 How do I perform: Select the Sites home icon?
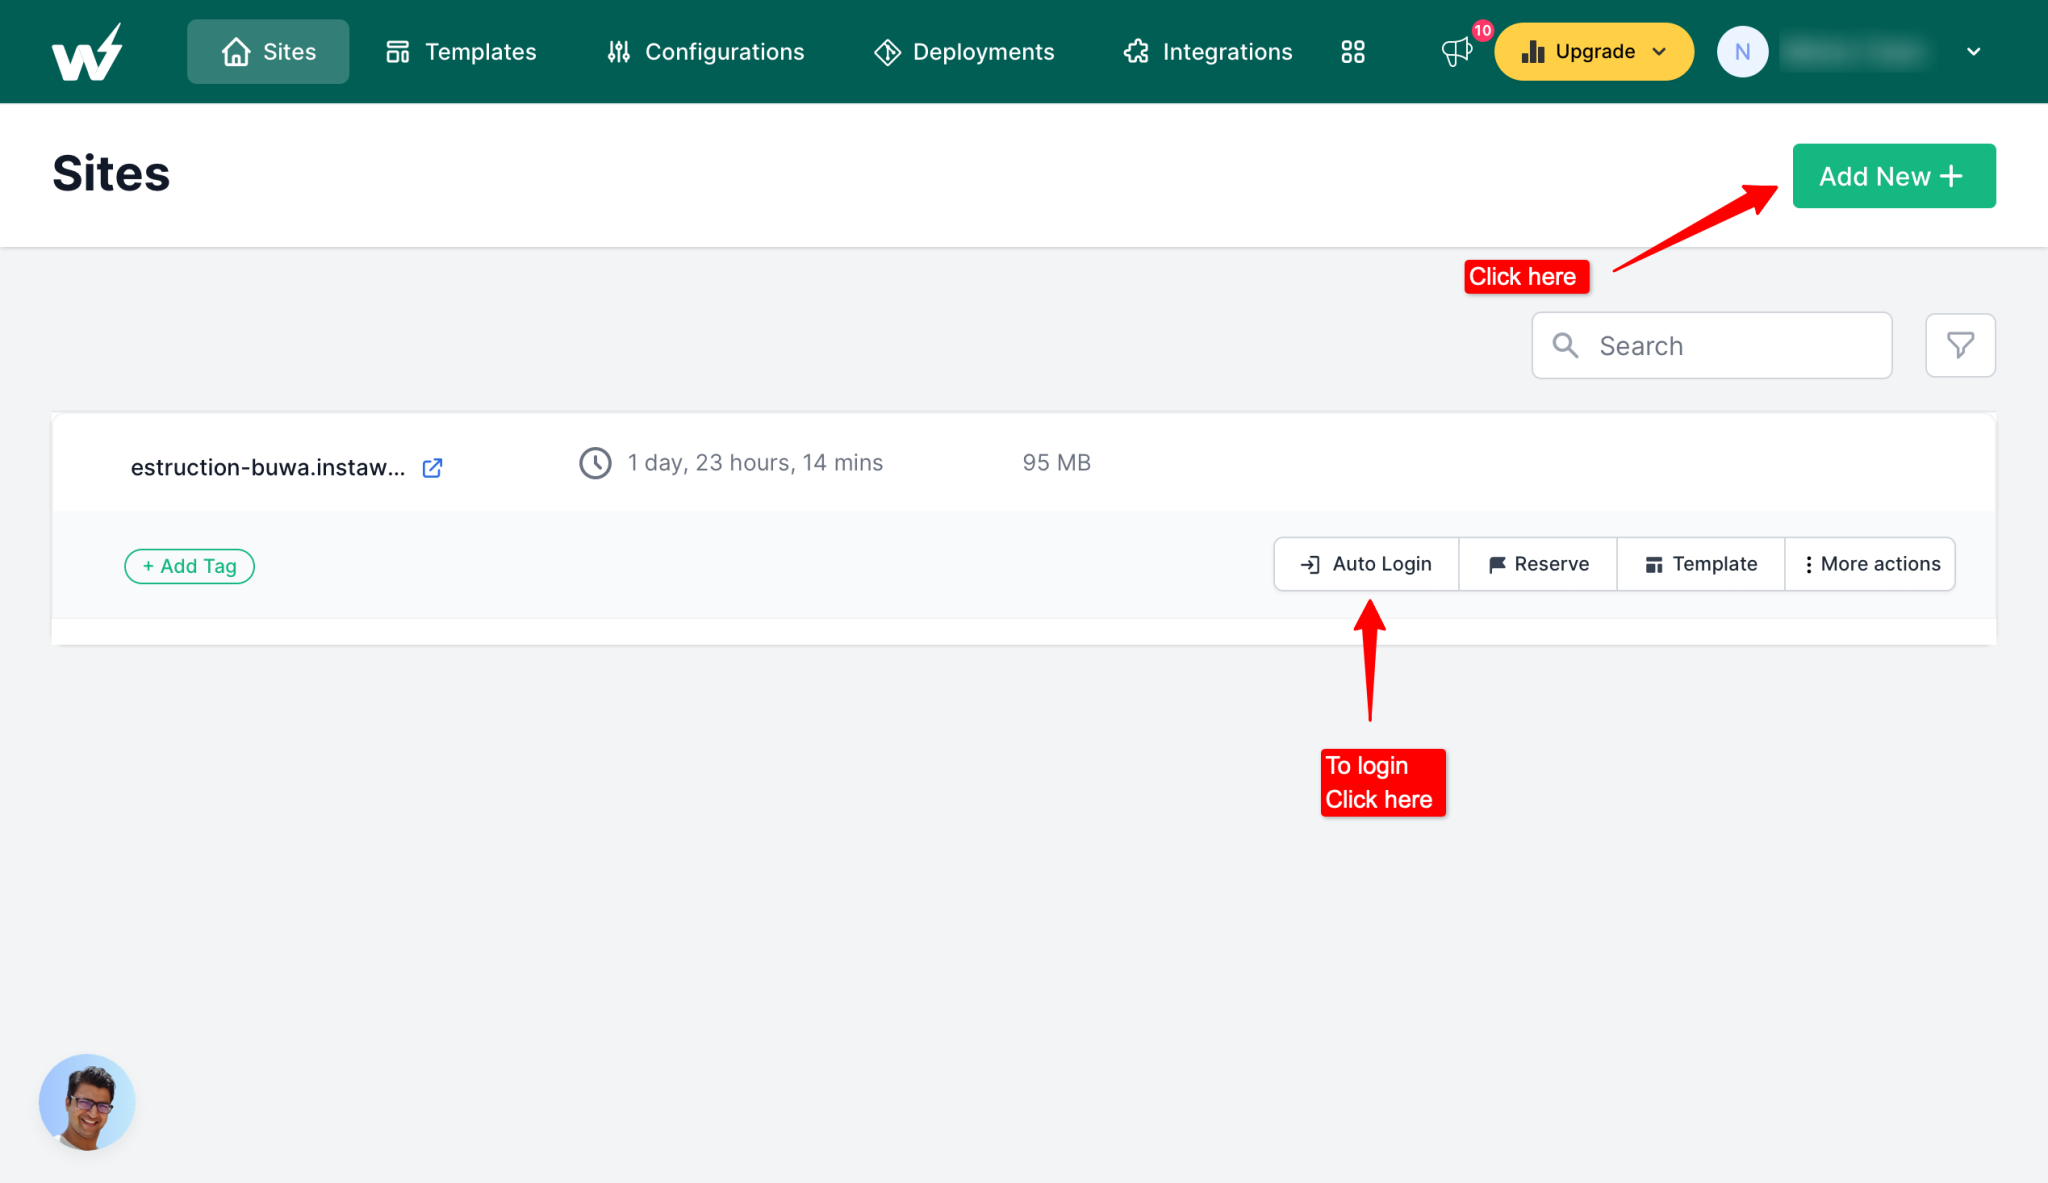[x=236, y=50]
